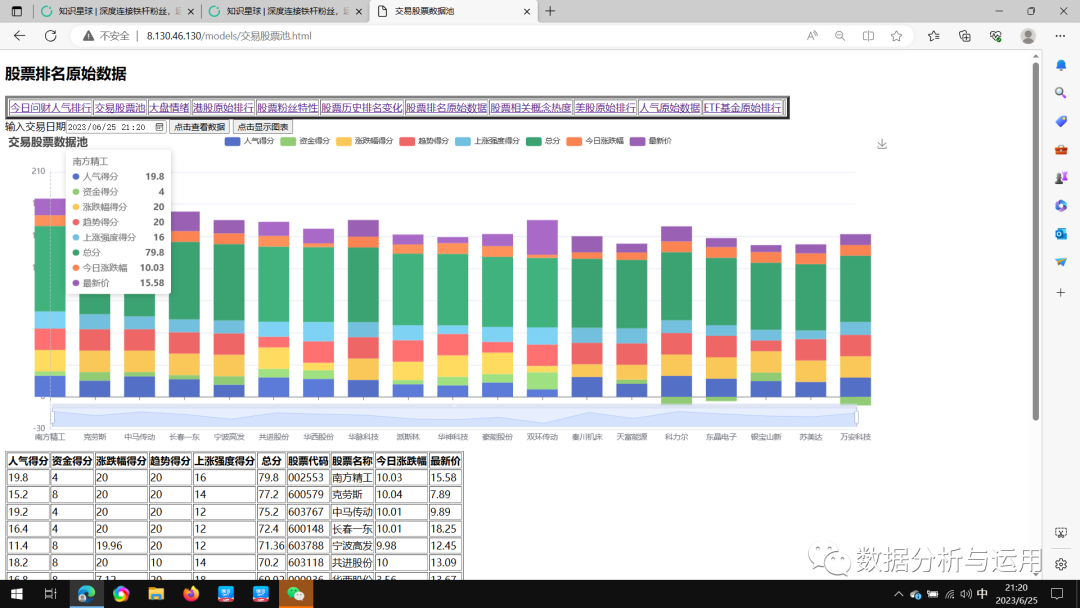
Task: Open browser settings and more menu
Action: 1060,36
